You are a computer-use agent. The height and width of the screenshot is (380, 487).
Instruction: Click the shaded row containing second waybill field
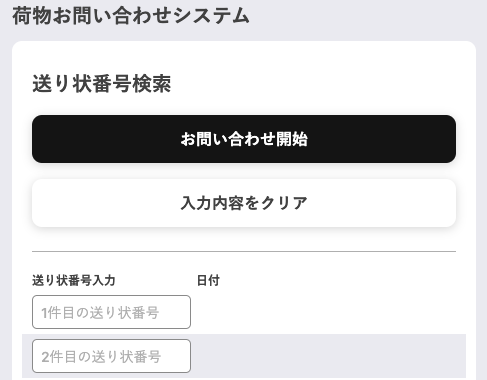coord(244,356)
